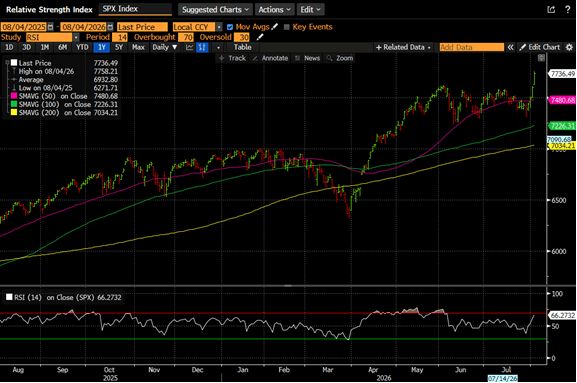Screen dimensions: 577x383
Task: Expand the Study RSI dropdown
Action: pos(76,38)
